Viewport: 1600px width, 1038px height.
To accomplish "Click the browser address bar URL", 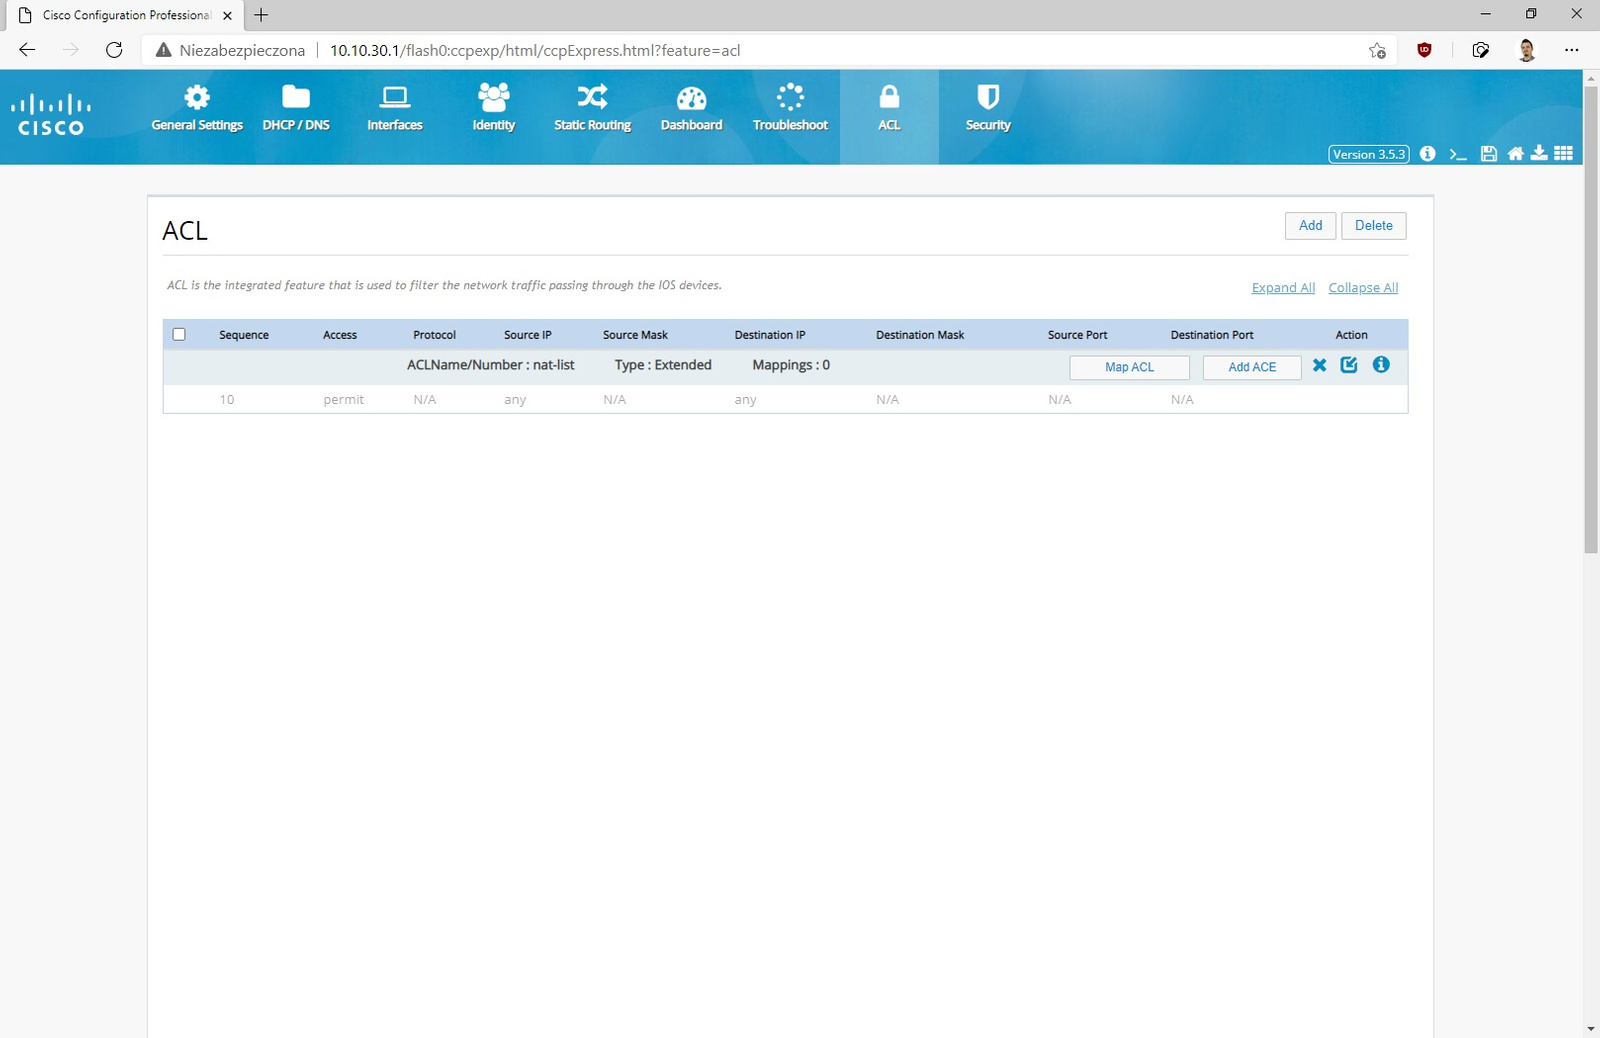I will (535, 50).
